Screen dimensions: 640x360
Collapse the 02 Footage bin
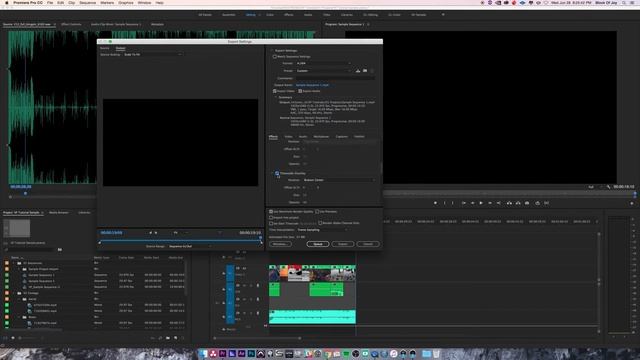point(13,293)
